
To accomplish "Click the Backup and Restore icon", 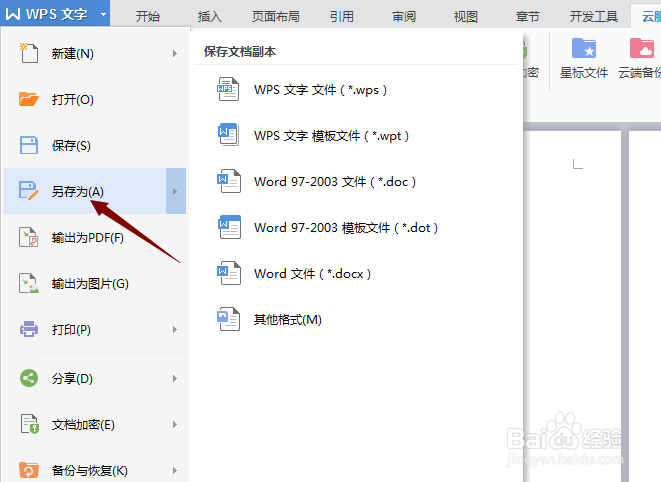I will click(29, 470).
